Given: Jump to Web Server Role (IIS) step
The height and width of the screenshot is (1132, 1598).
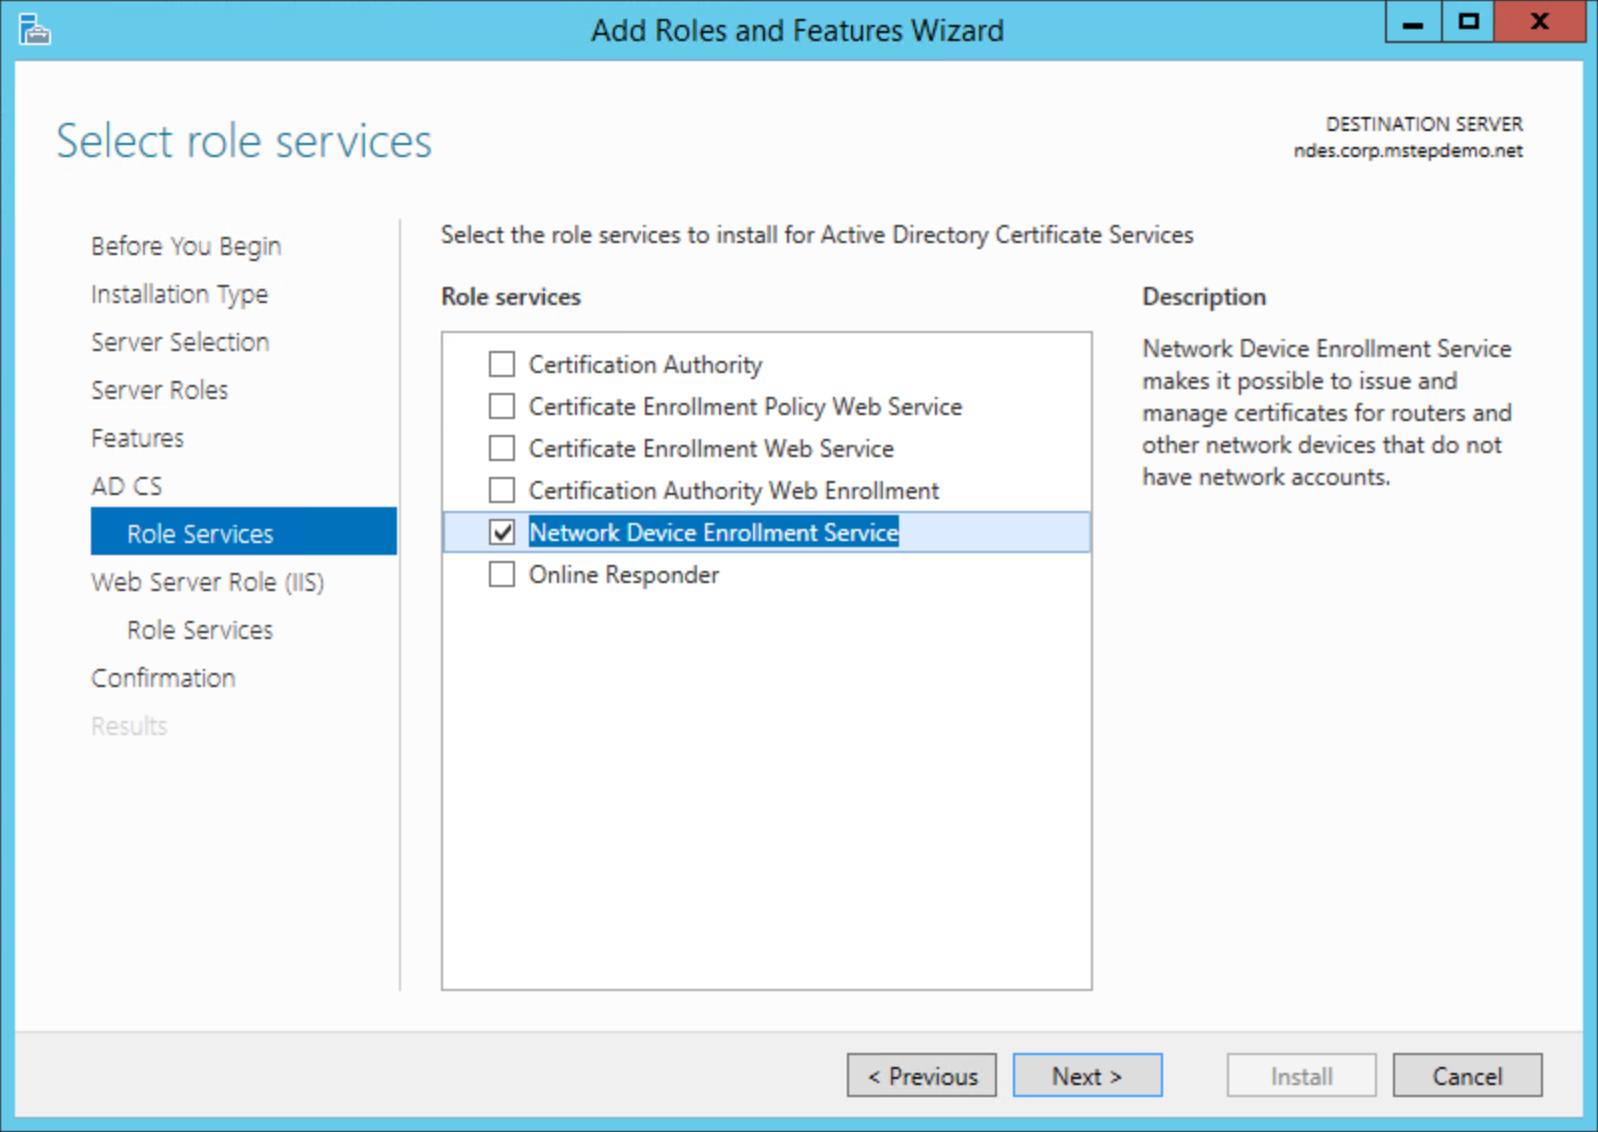Looking at the screenshot, I should [208, 582].
